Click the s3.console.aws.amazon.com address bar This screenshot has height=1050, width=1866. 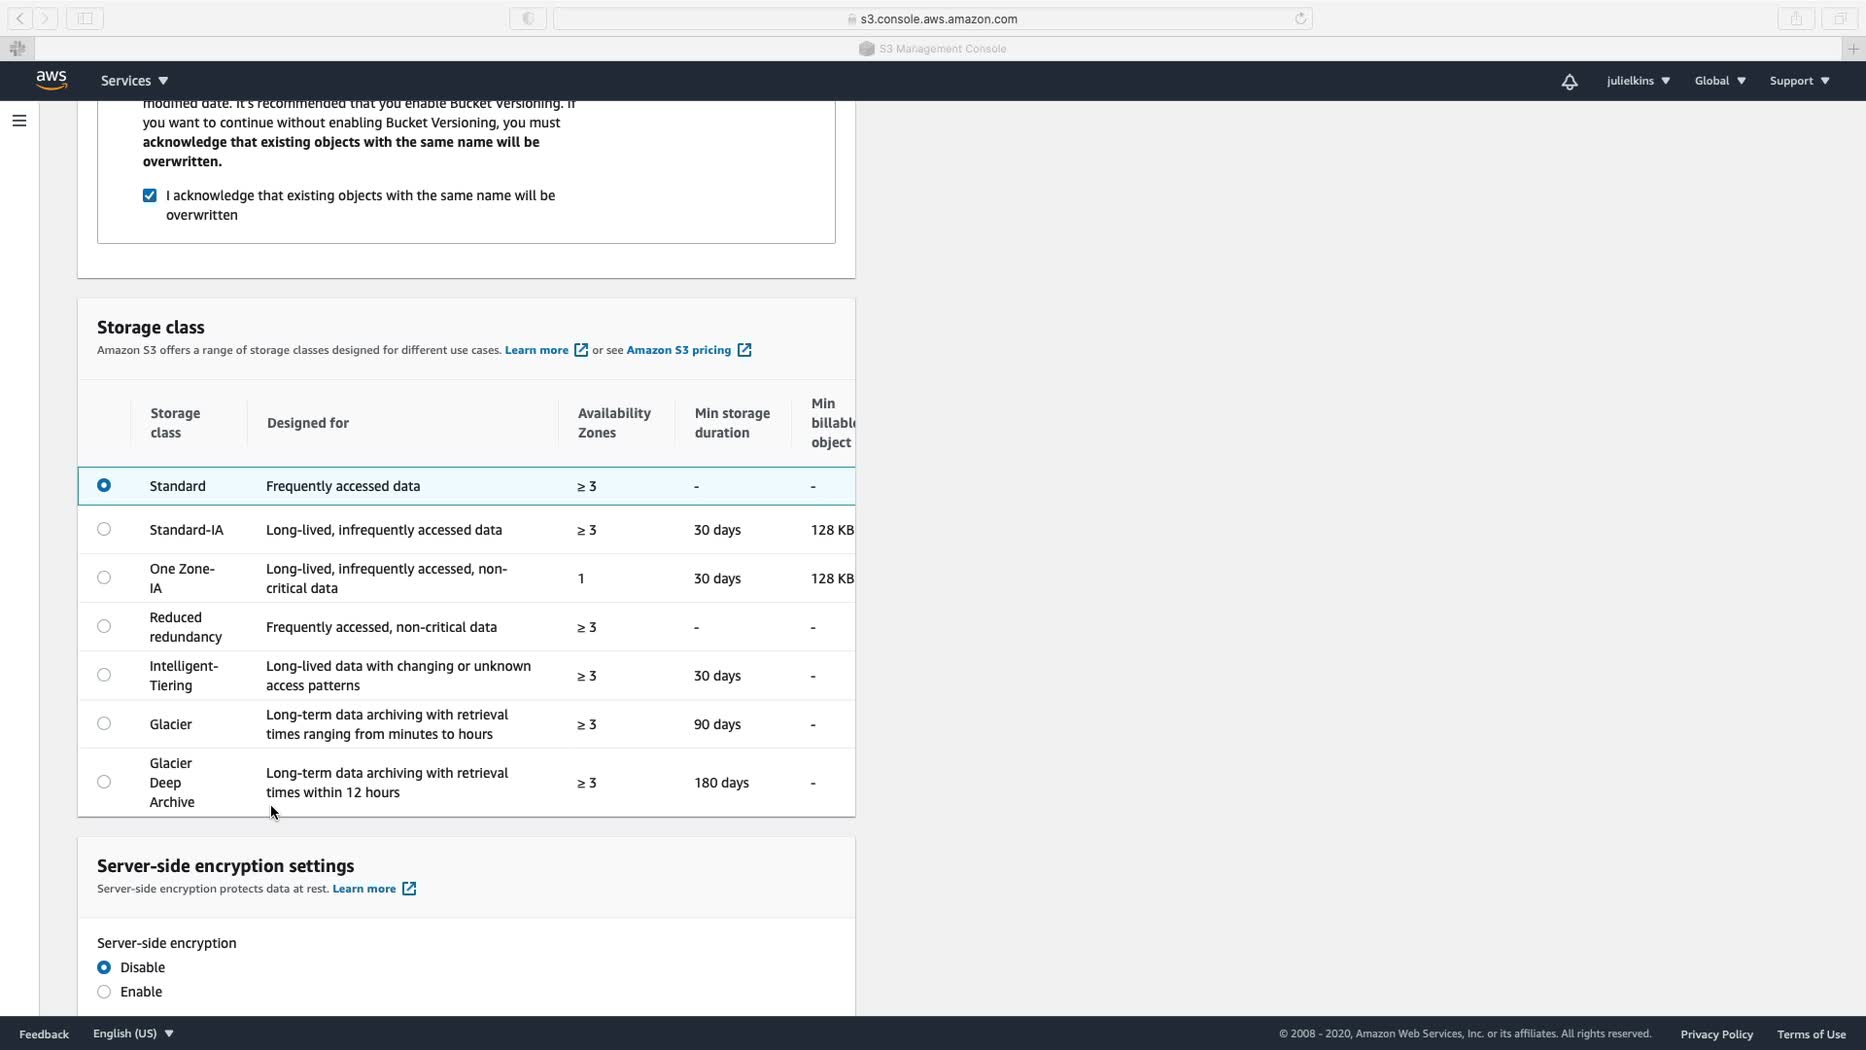932,18
